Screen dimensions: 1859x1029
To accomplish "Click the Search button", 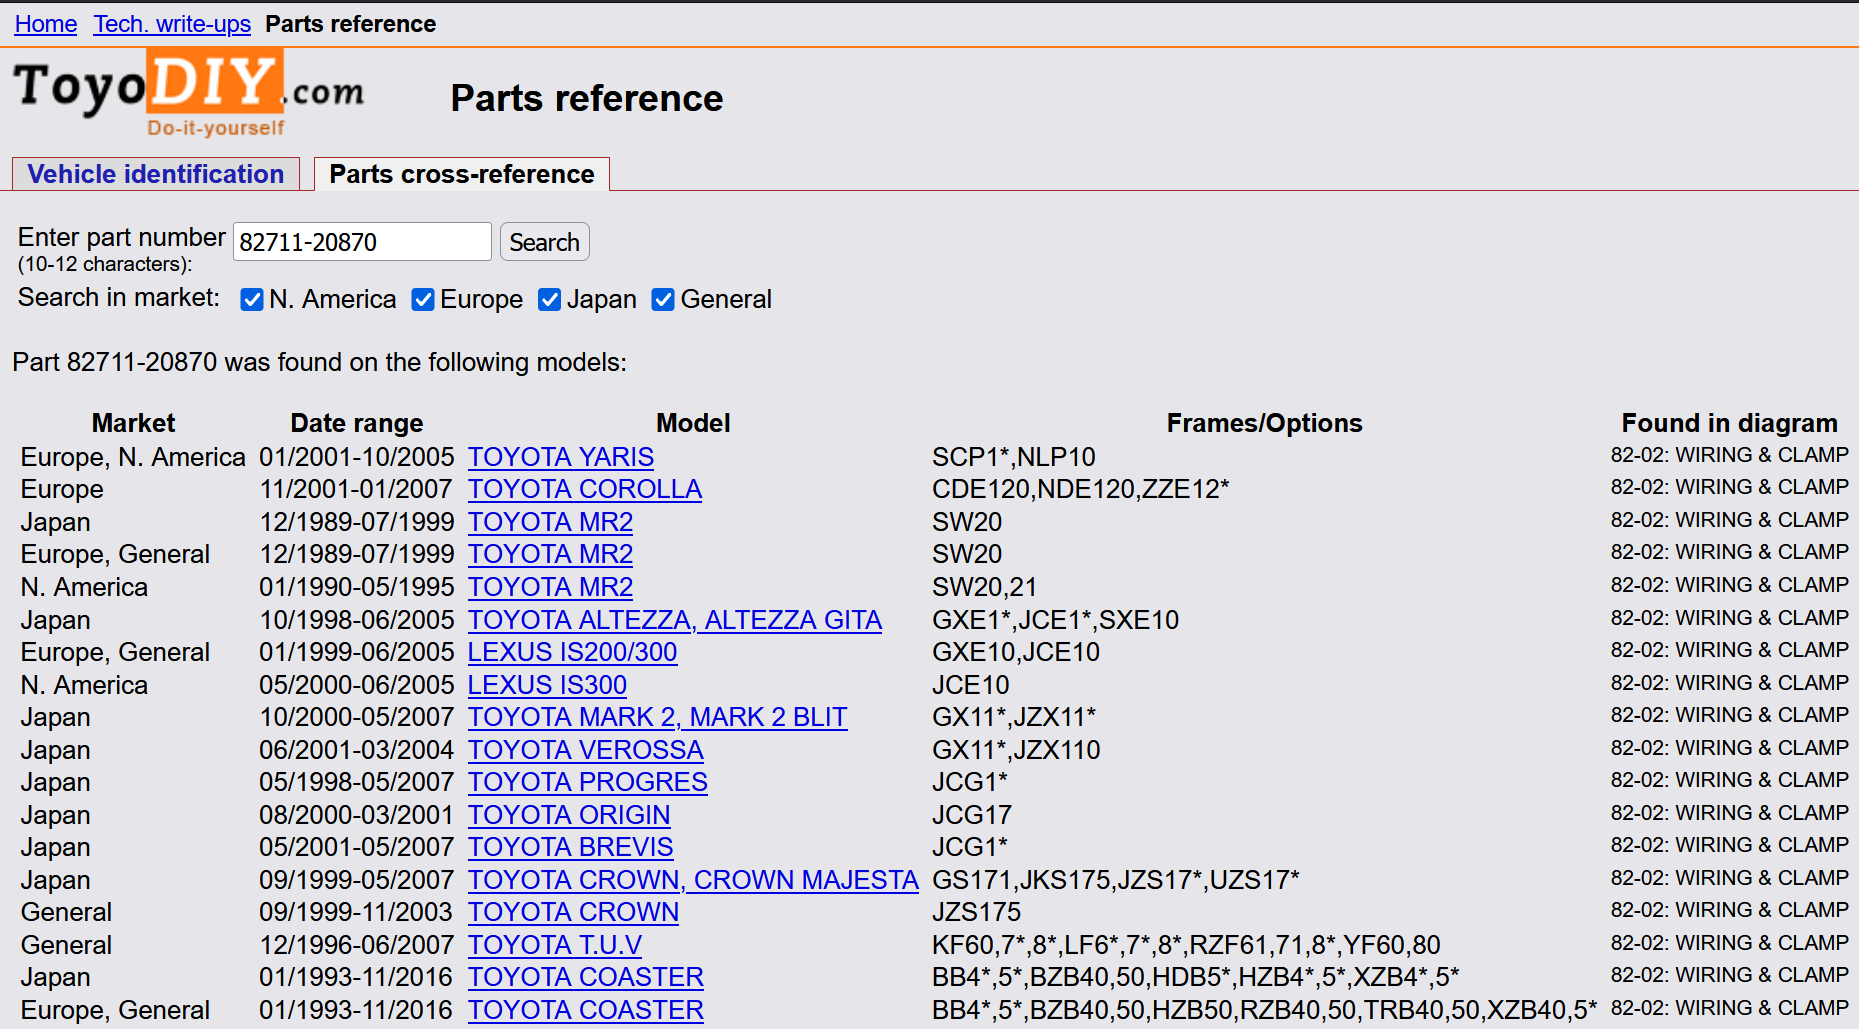I will 544,242.
